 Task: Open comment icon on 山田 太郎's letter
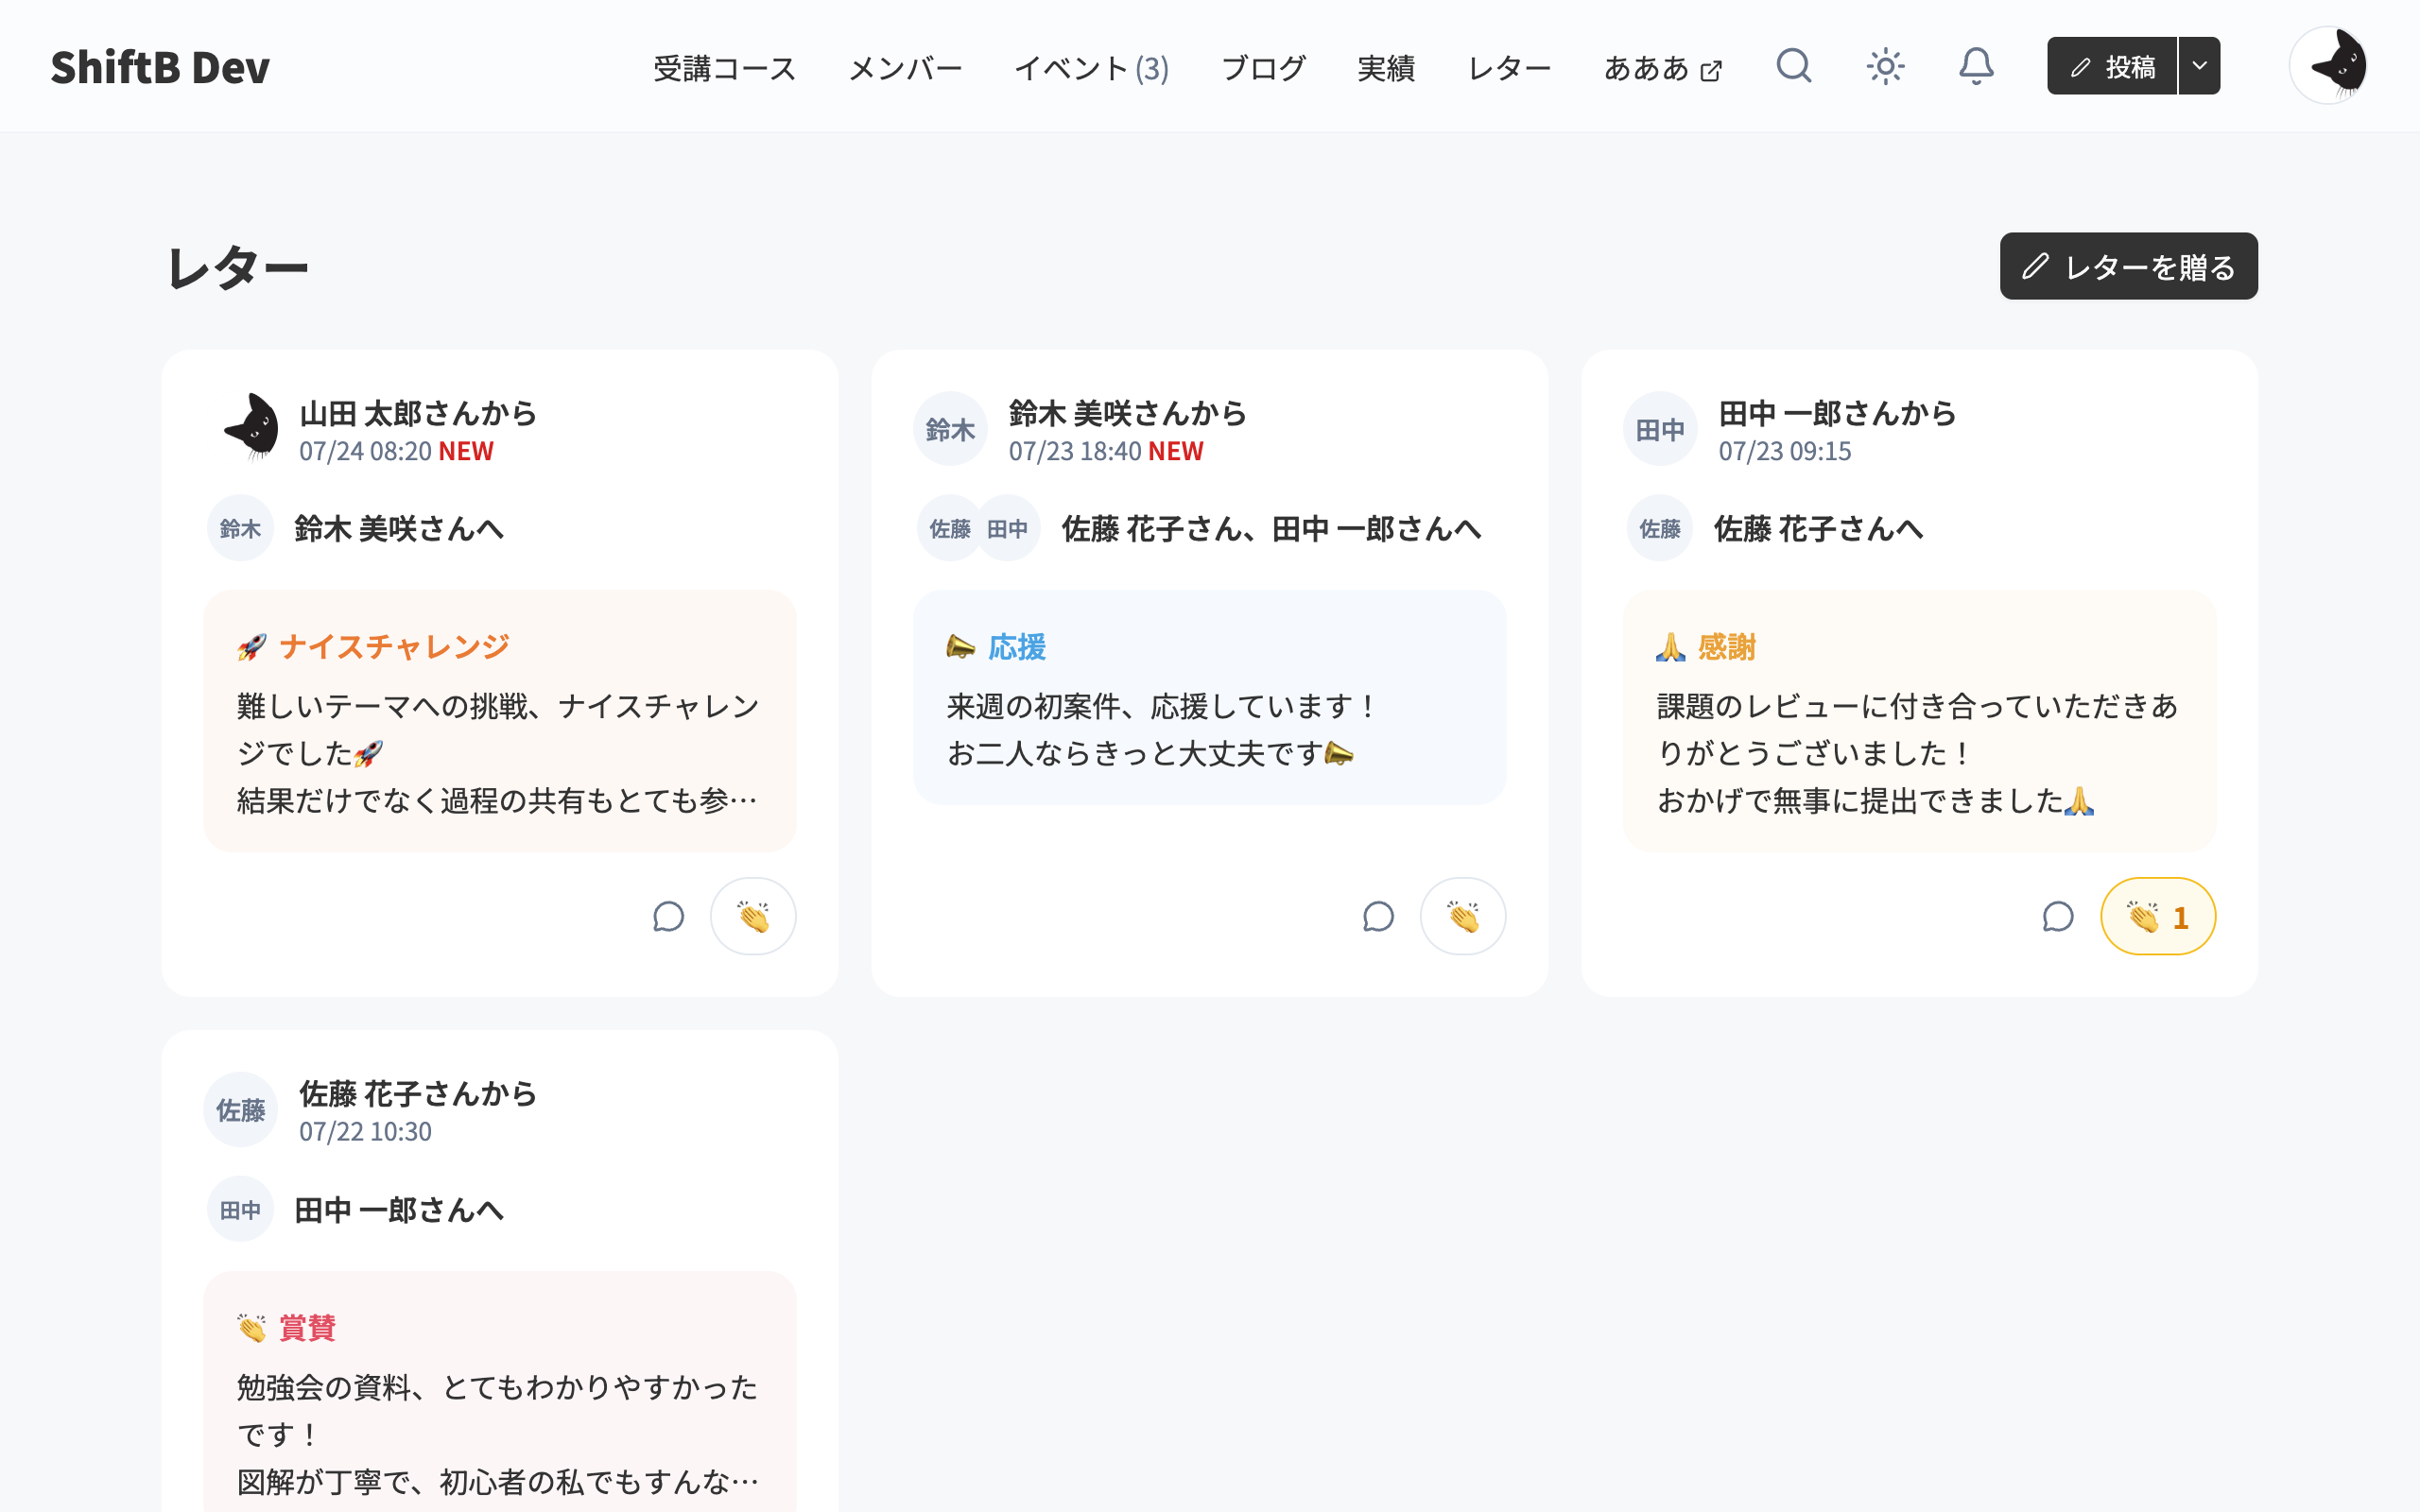[668, 916]
